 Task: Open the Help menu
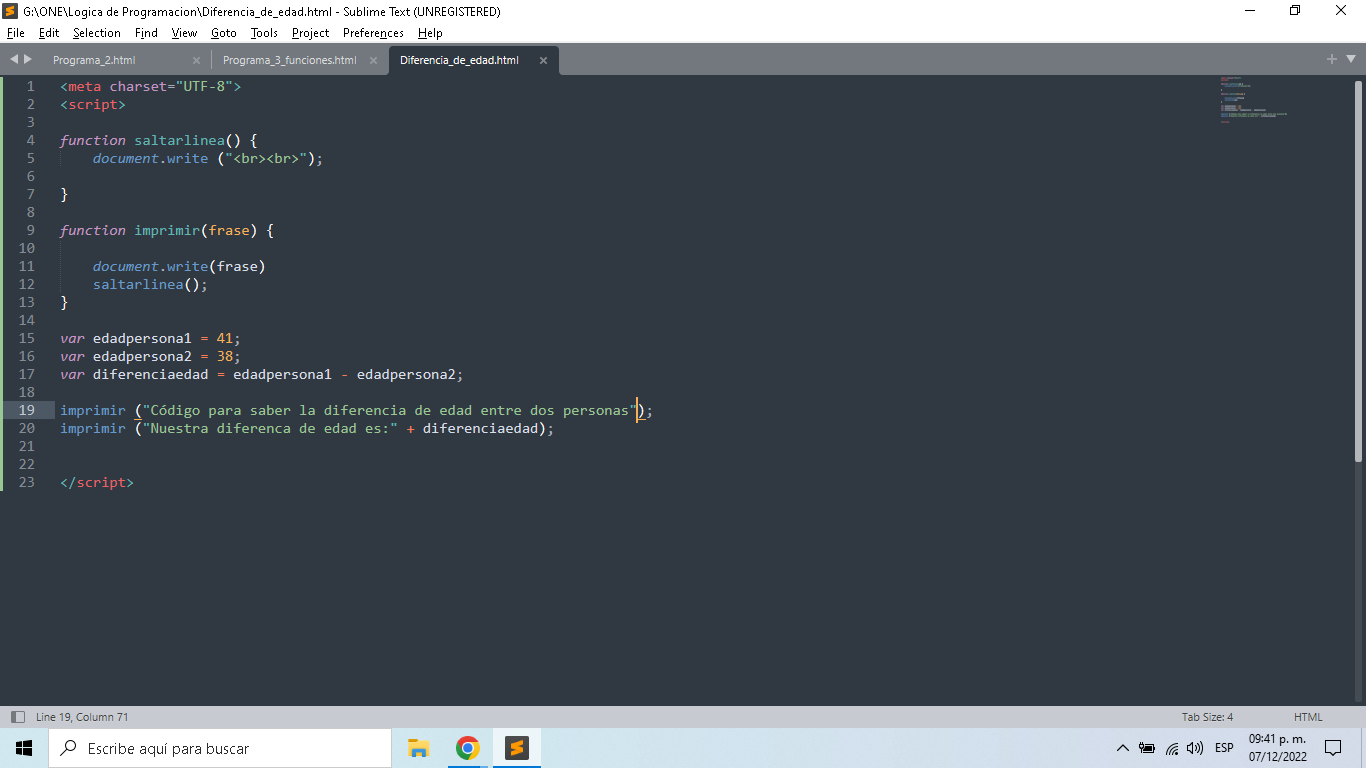pyautogui.click(x=430, y=33)
